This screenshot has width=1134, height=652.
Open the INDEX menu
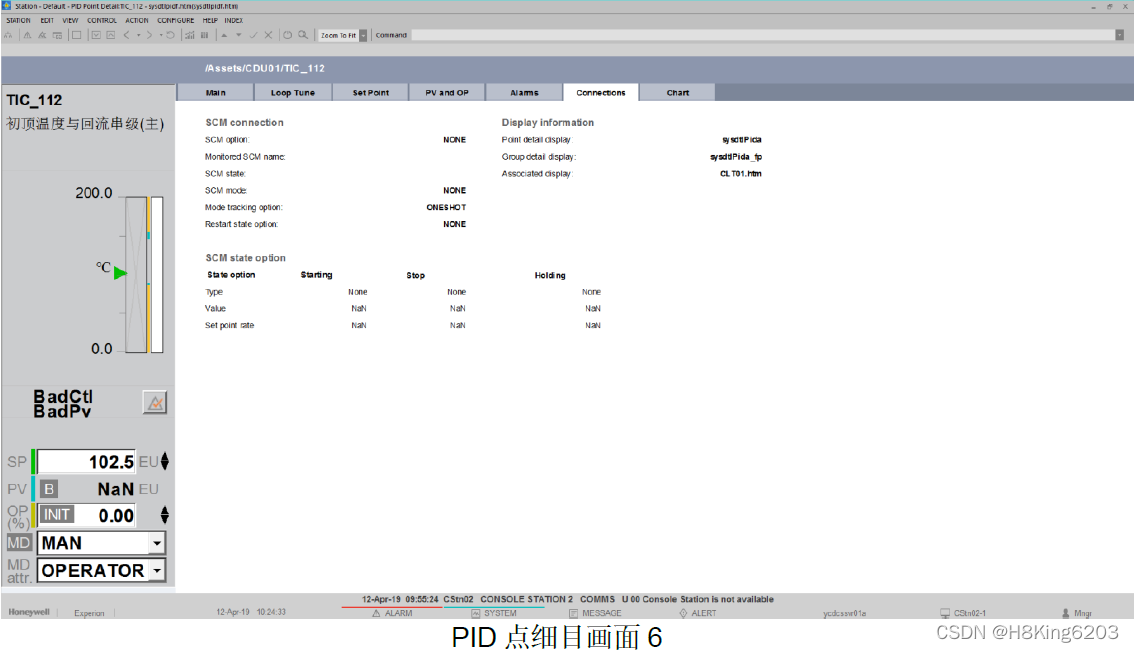234,20
